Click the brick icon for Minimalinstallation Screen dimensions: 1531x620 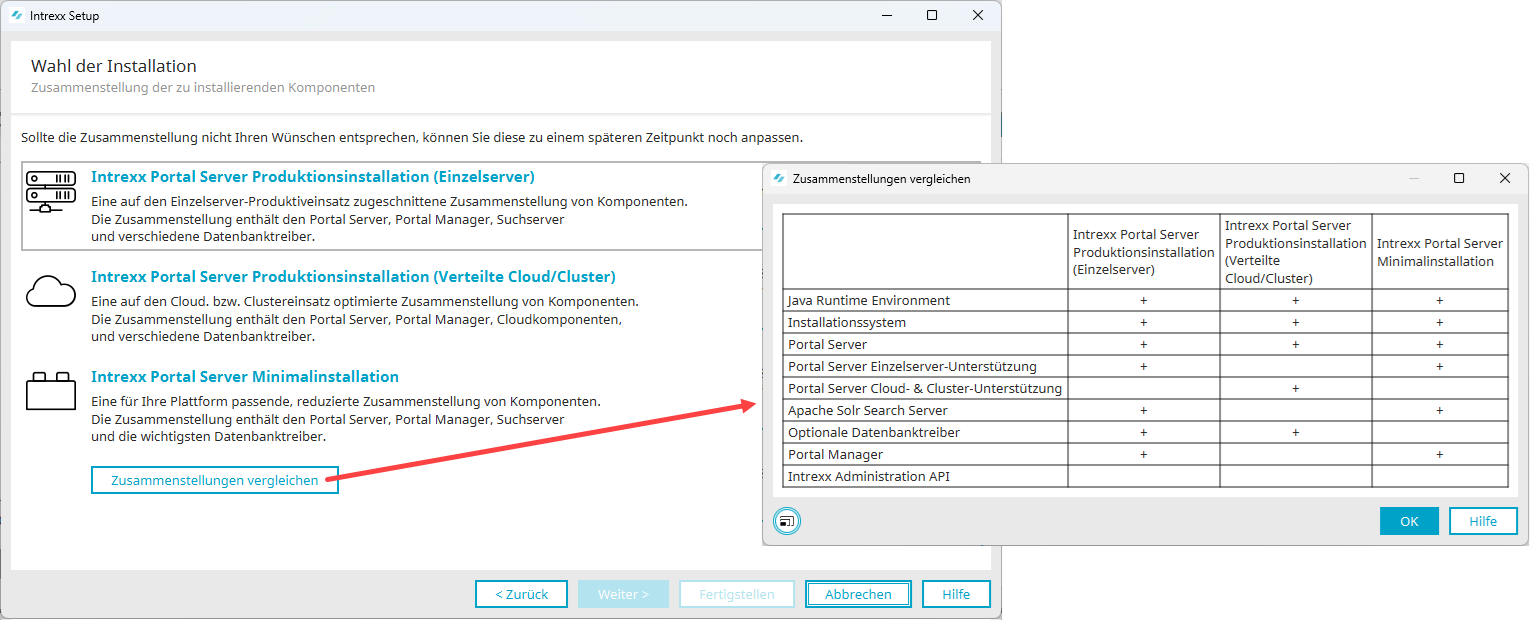tap(51, 392)
